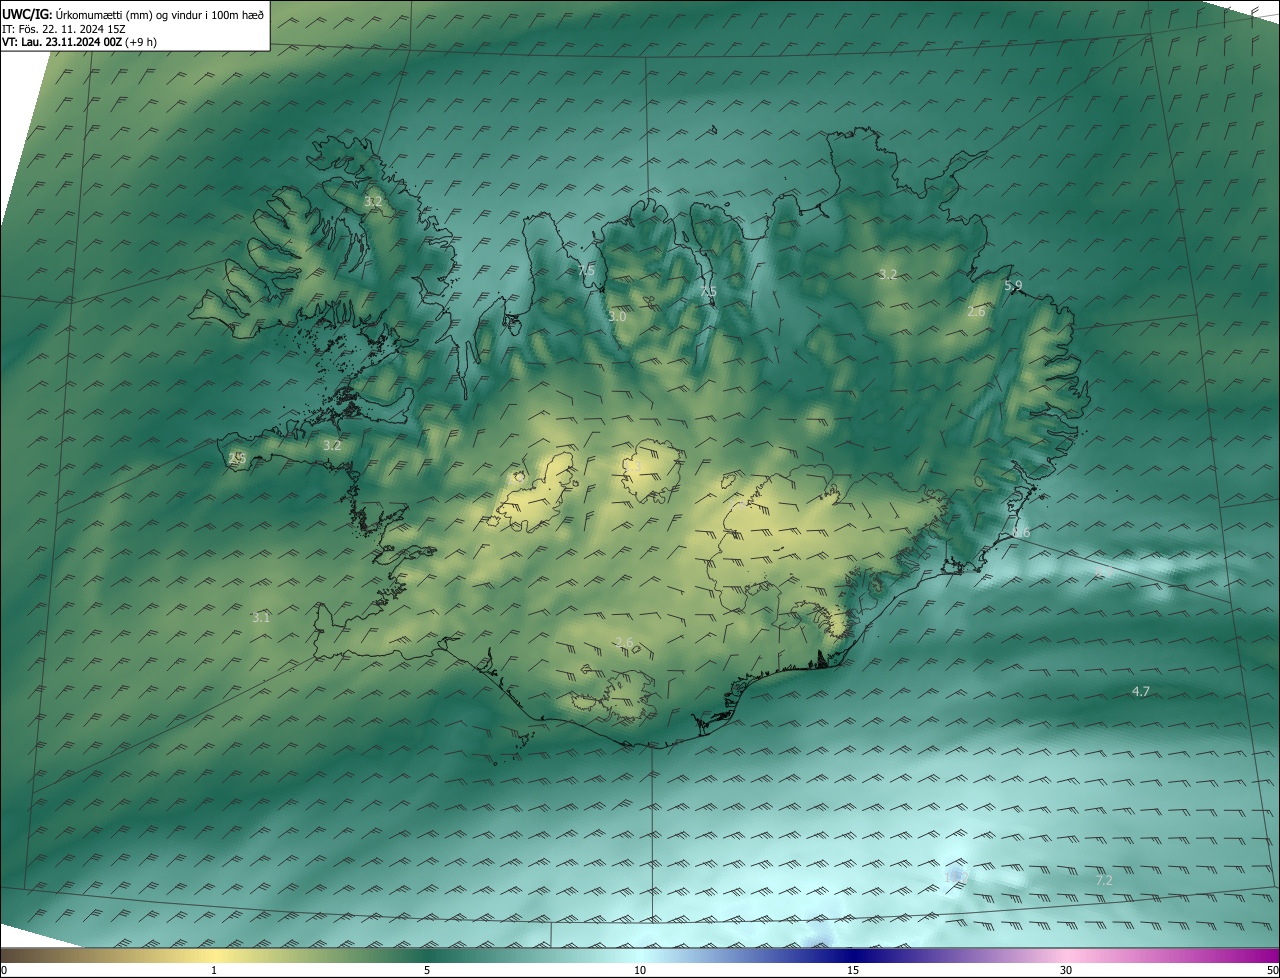Click the "10" tick on the color scale
The width and height of the screenshot is (1280, 978).
(x=640, y=970)
